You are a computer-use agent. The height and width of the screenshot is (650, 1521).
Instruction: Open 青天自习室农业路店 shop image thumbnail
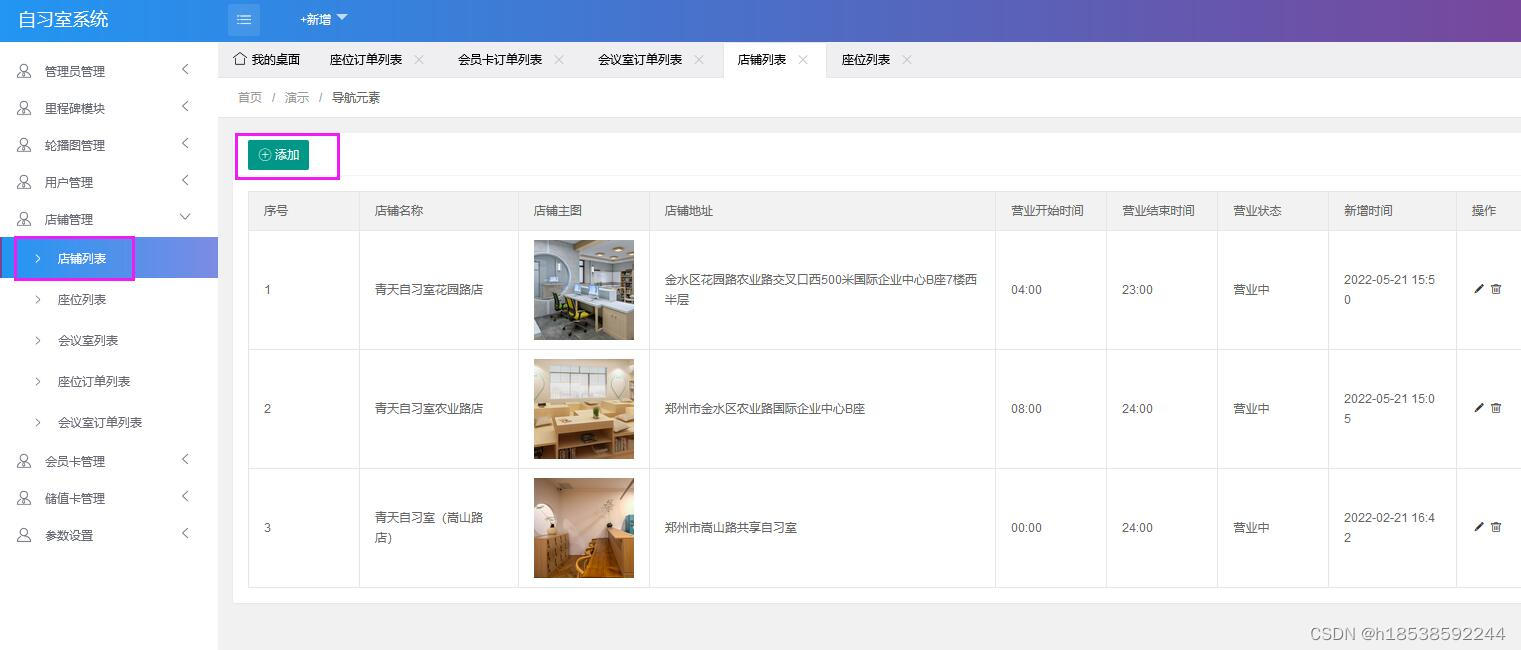point(584,409)
